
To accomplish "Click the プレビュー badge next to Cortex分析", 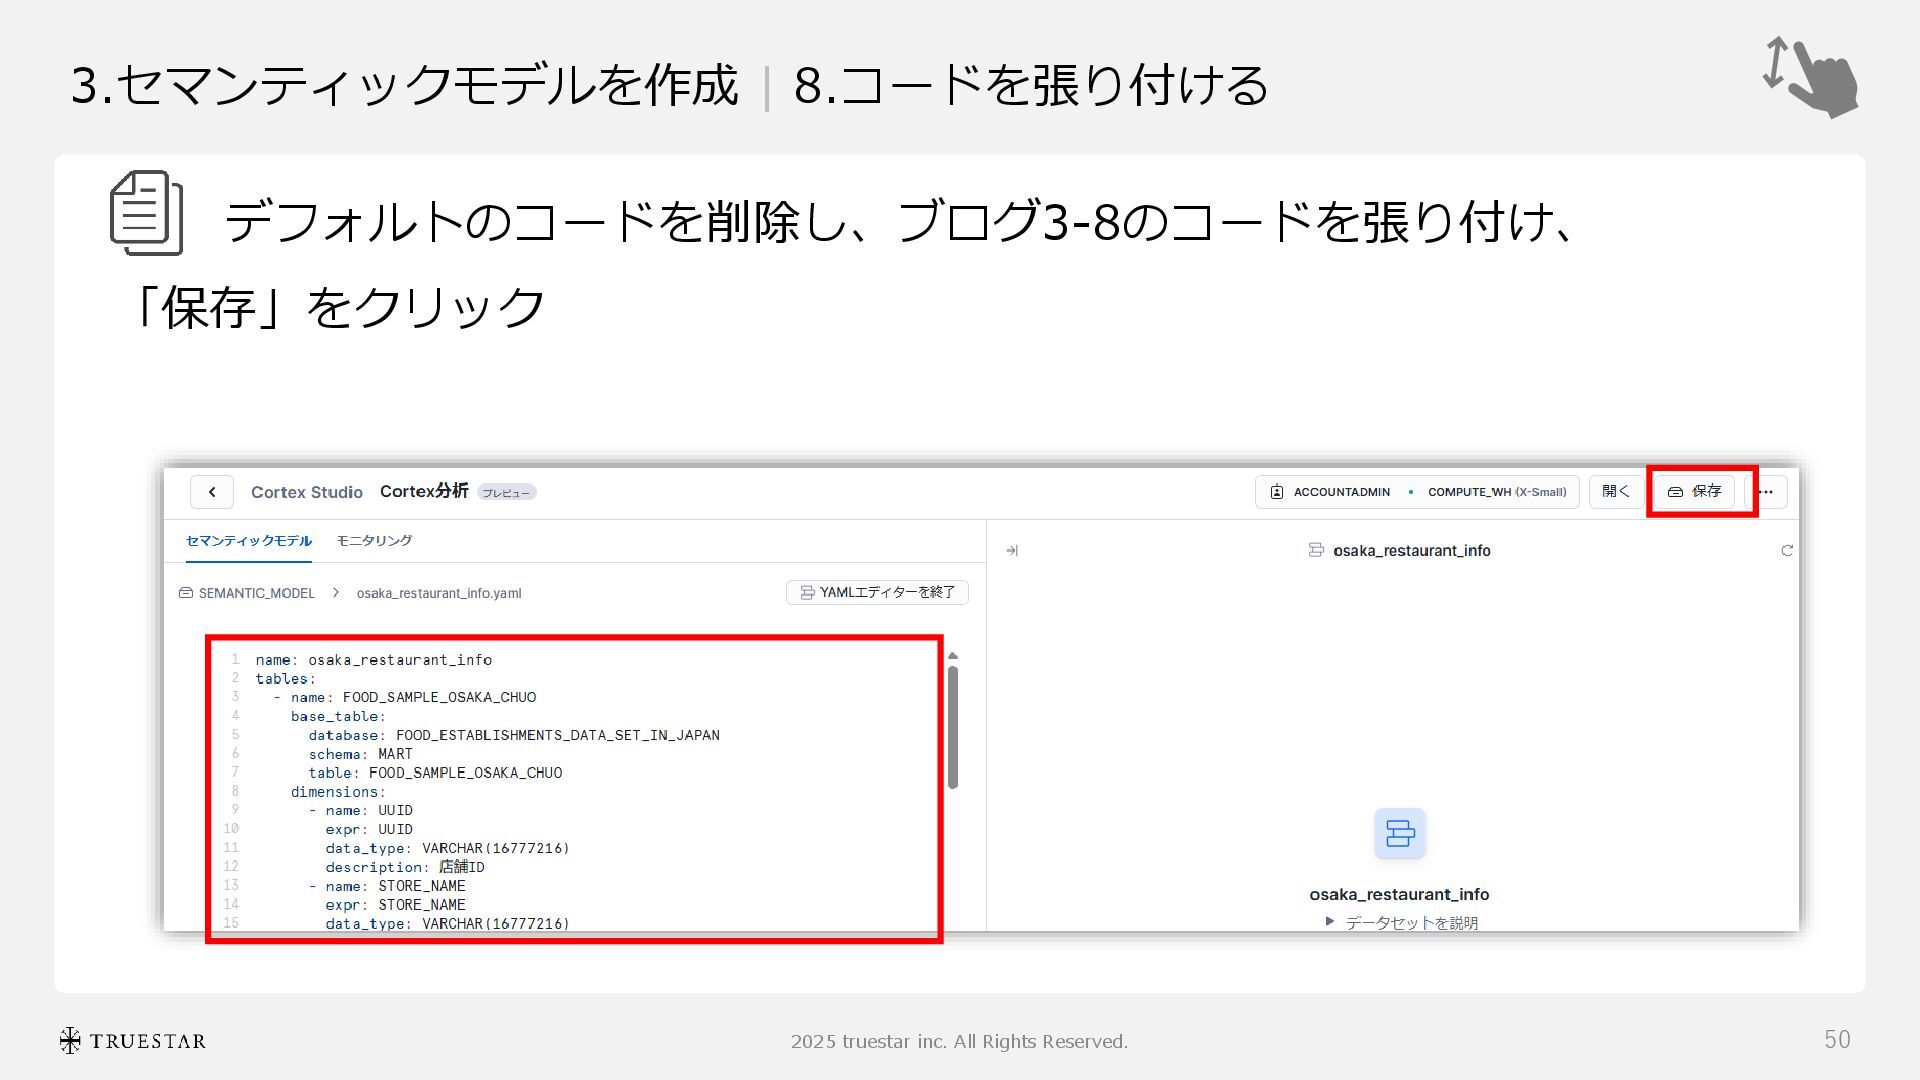I will tap(507, 493).
